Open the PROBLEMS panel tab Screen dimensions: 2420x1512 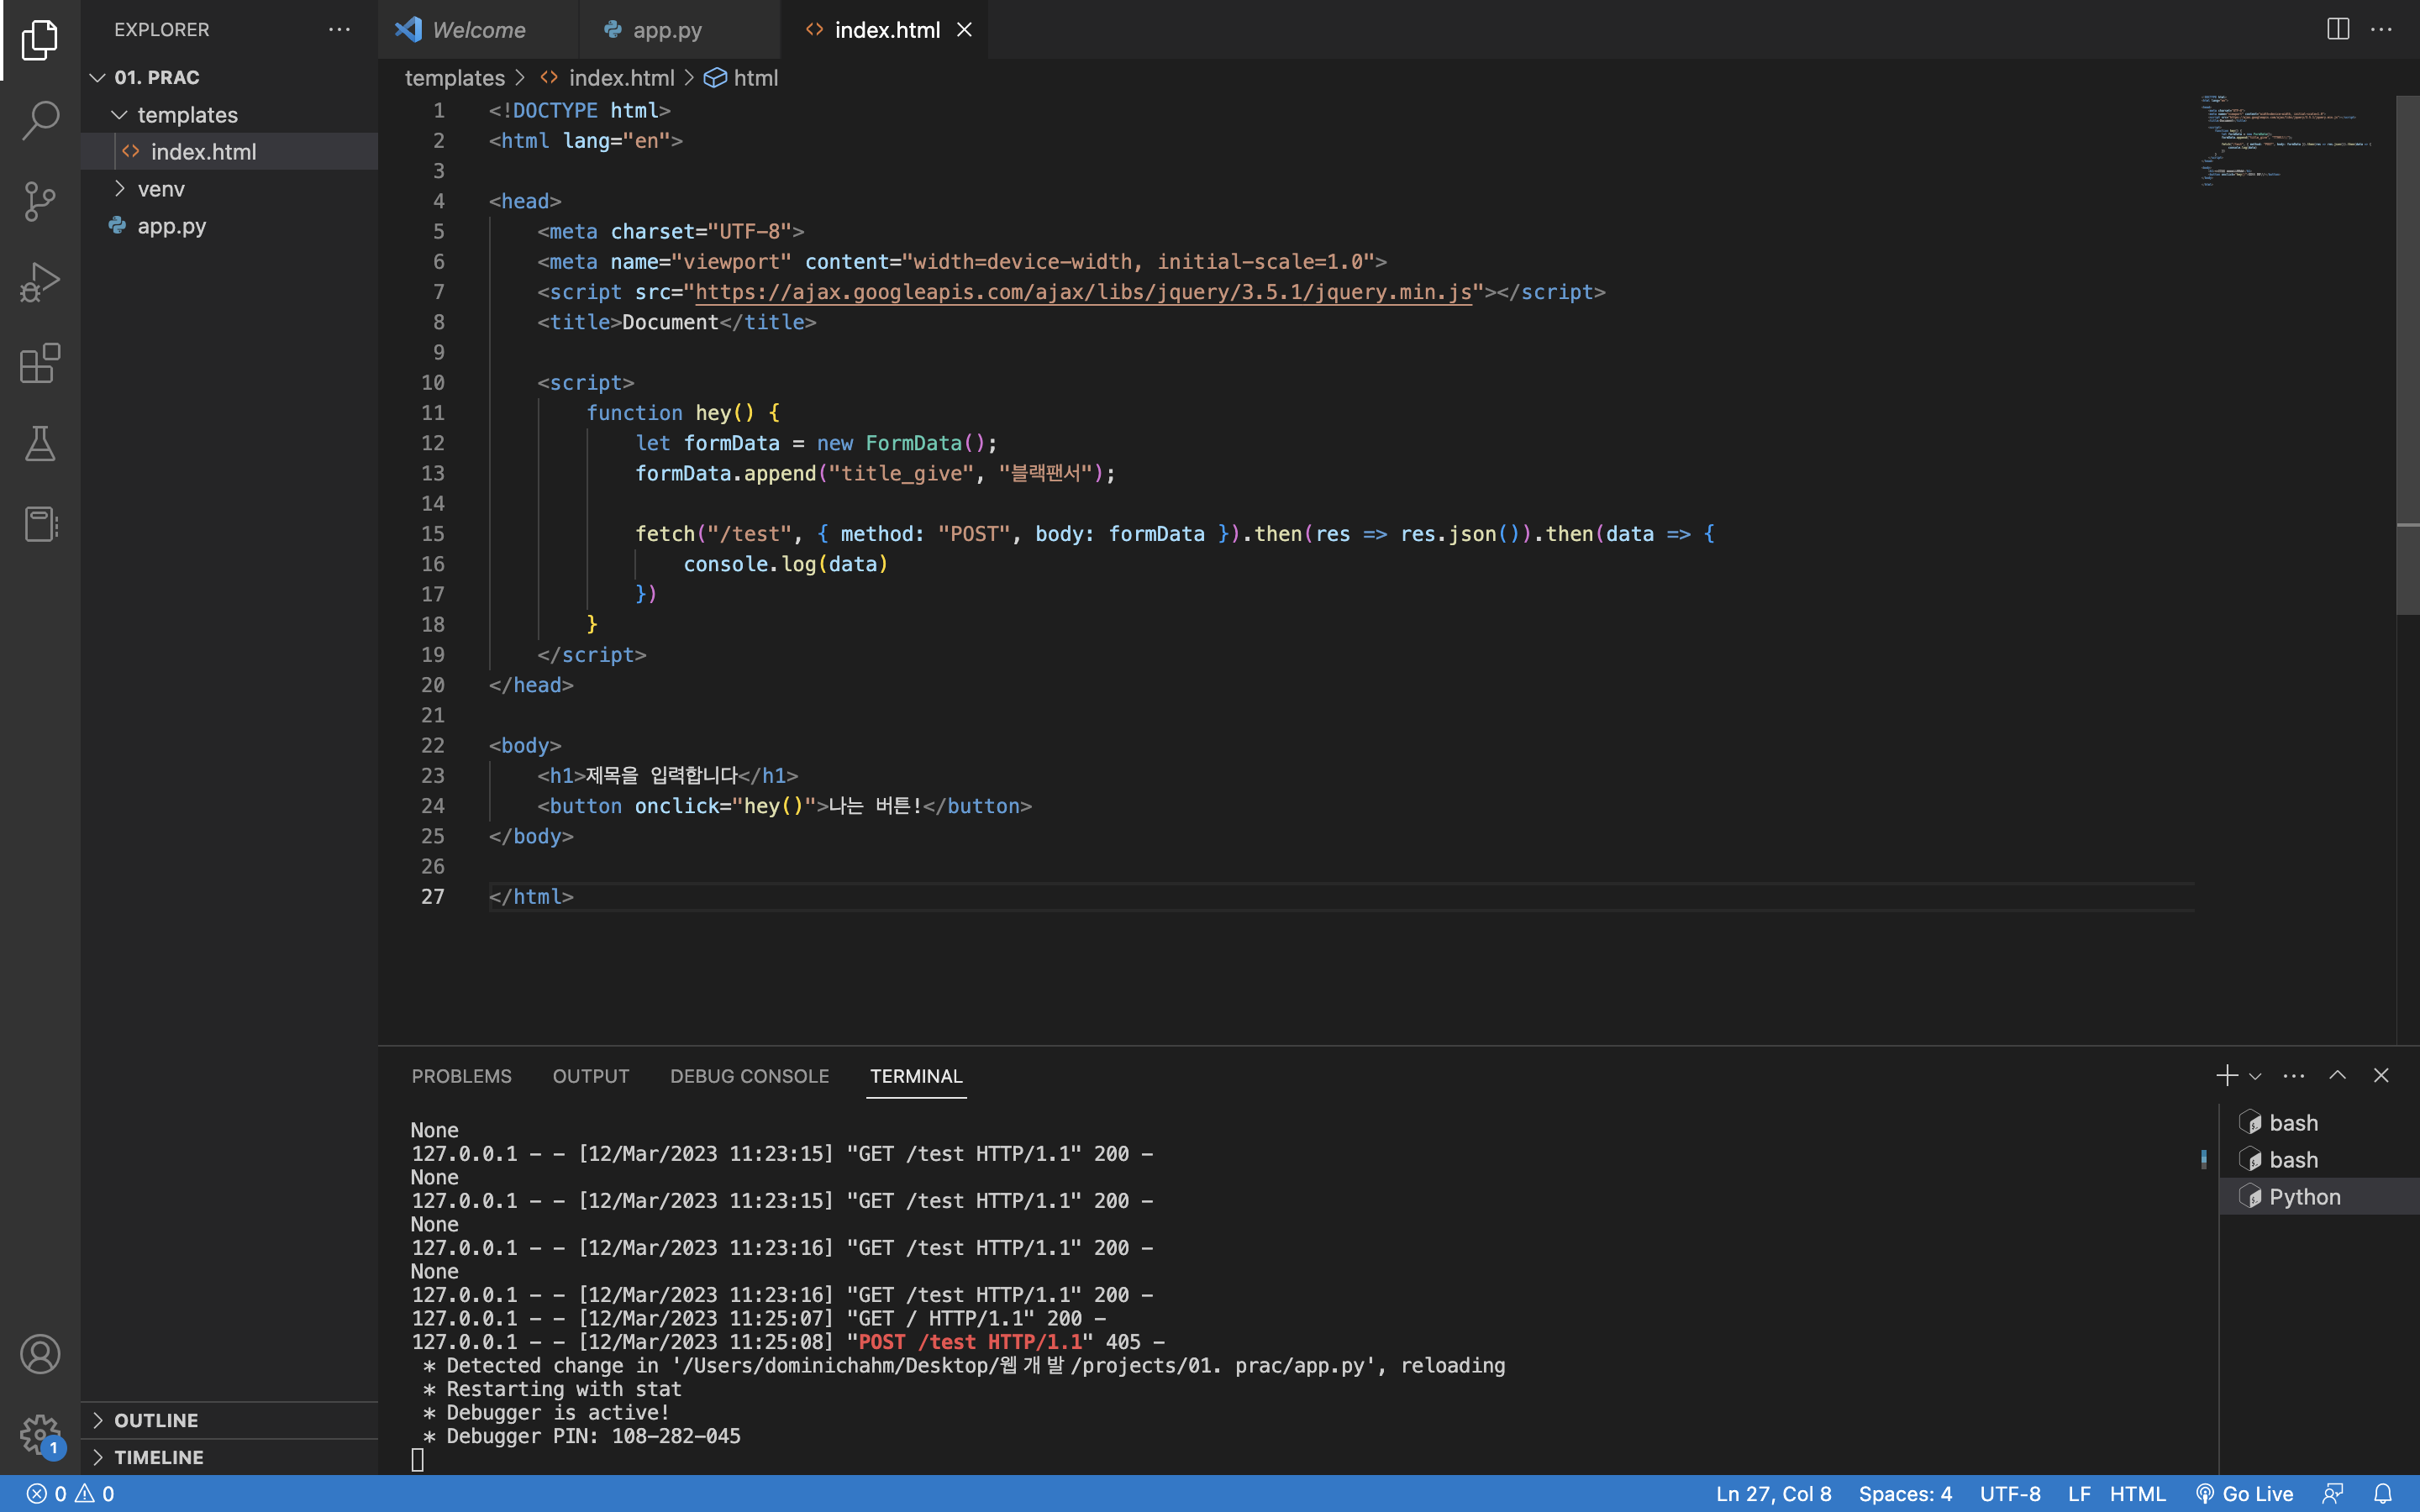462,1076
